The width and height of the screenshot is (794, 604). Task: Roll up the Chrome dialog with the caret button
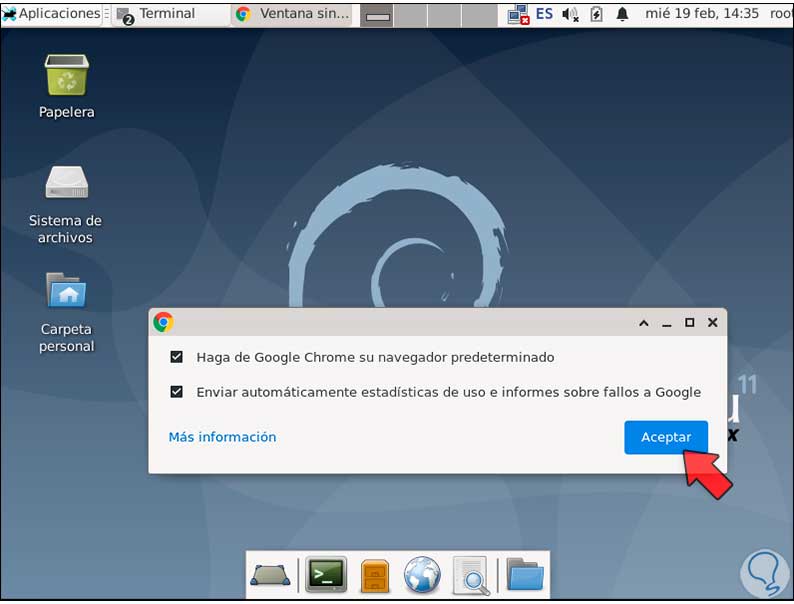(644, 323)
